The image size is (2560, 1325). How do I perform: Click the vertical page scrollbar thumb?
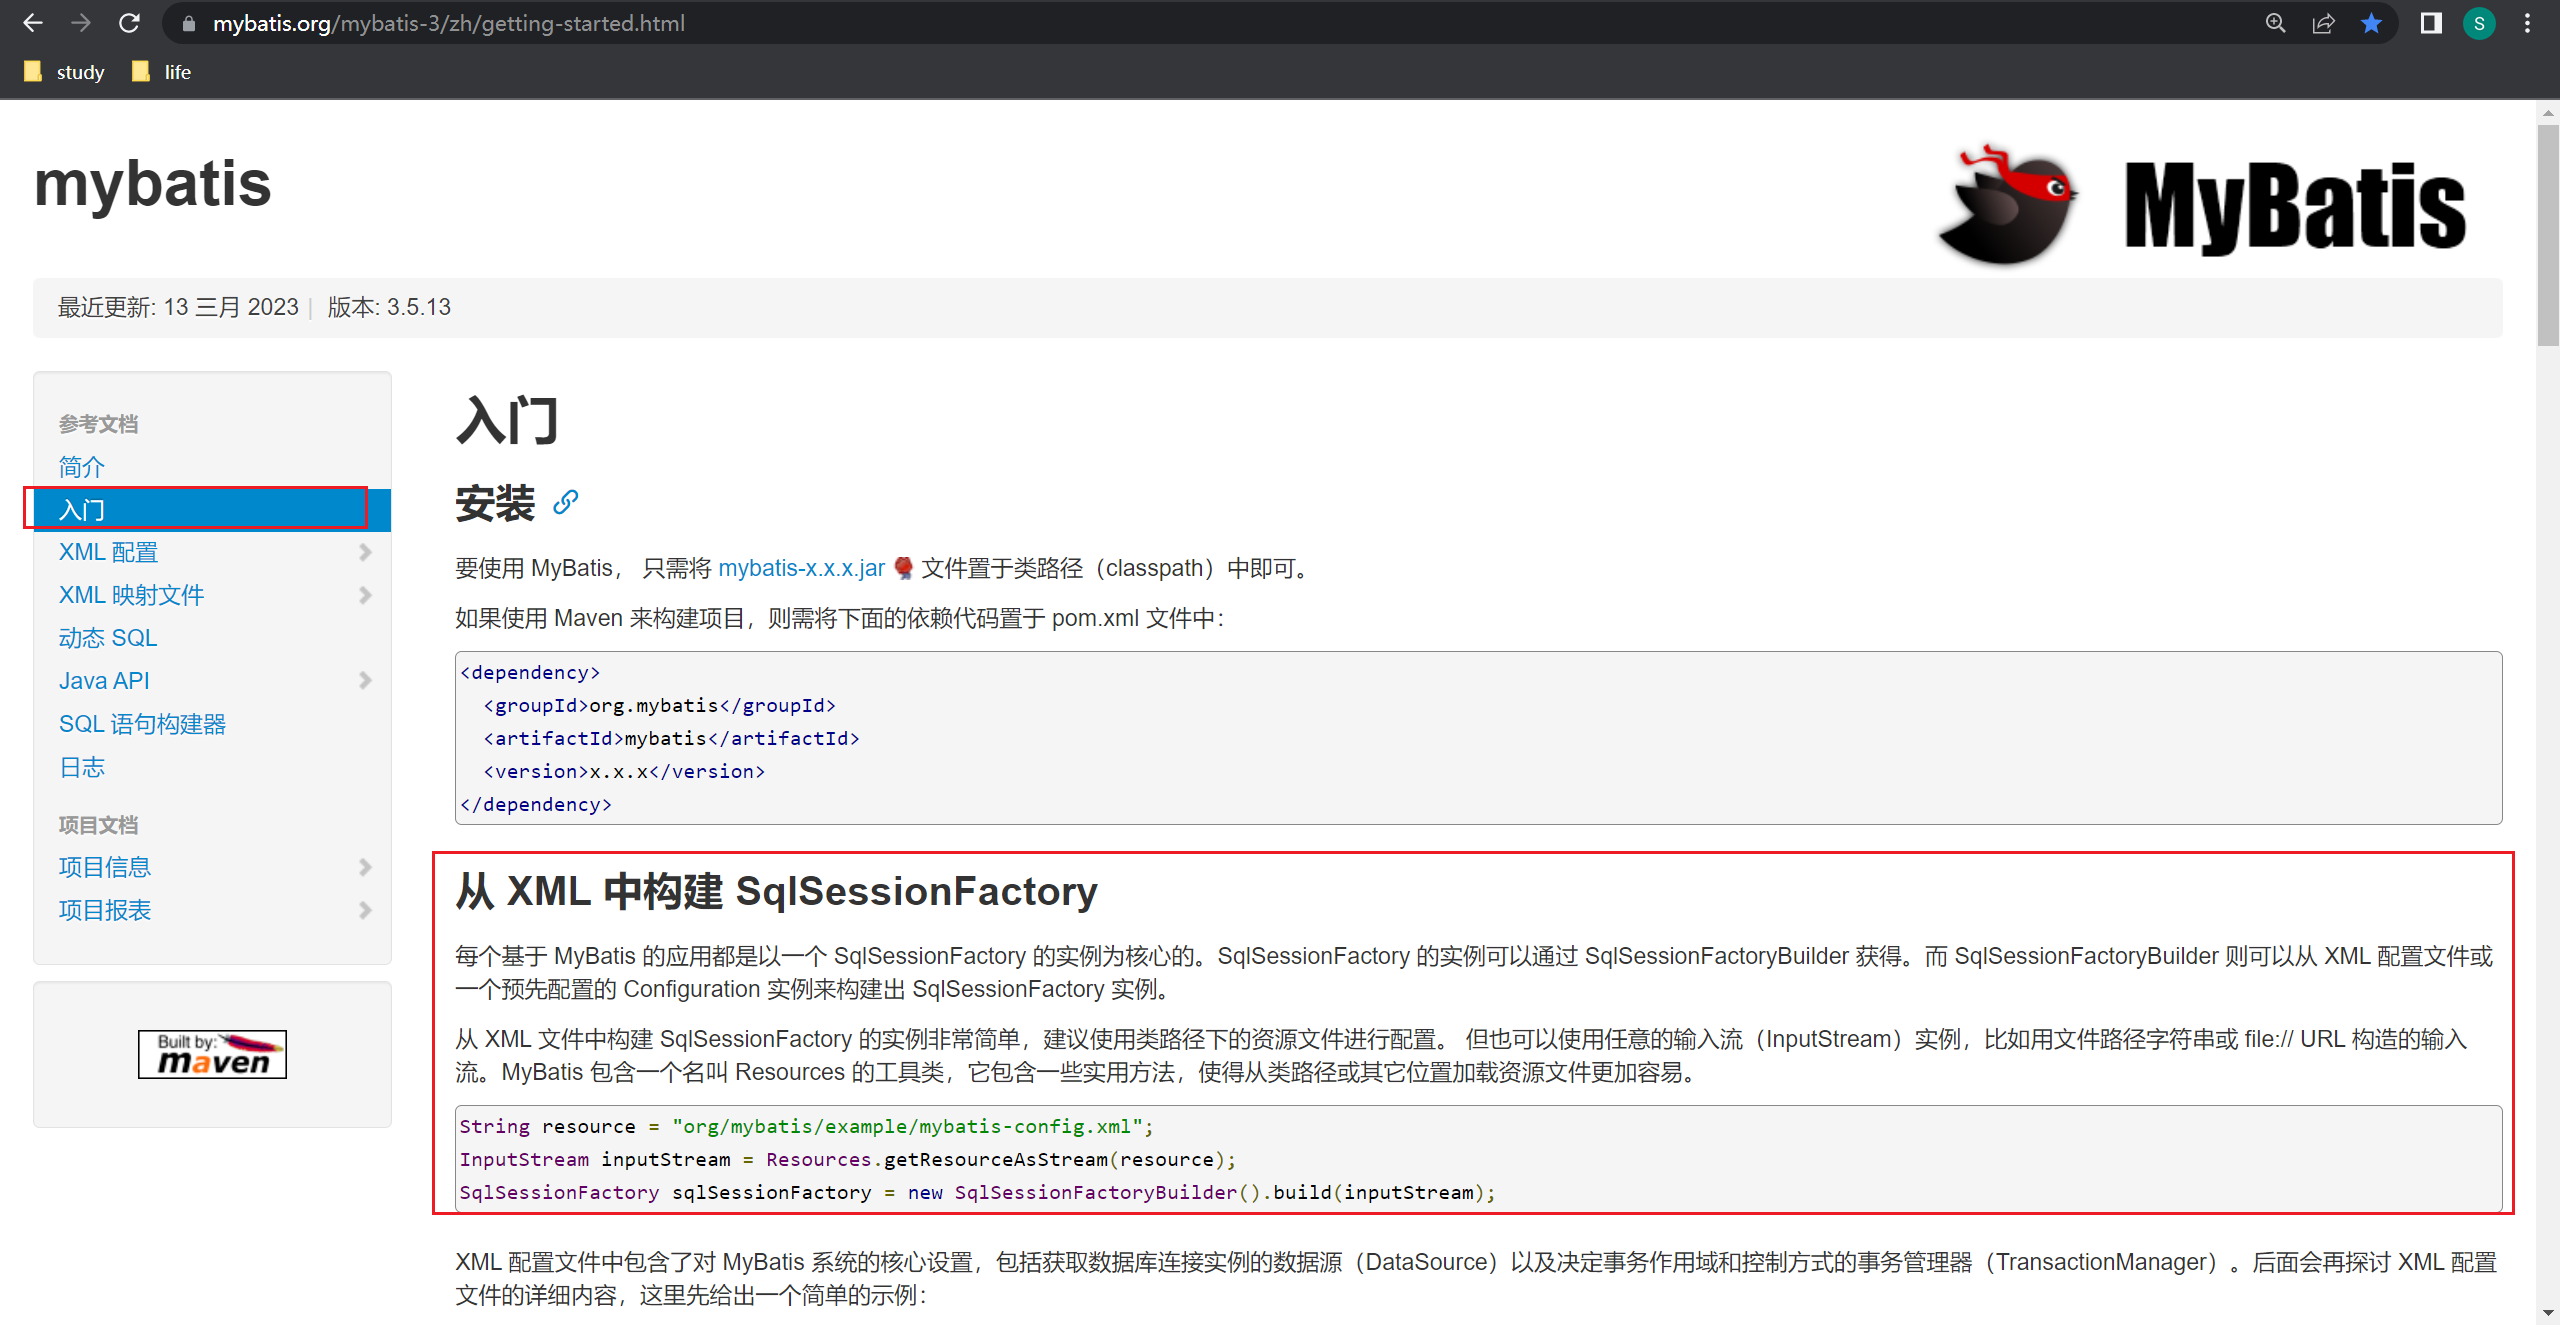tap(2548, 235)
